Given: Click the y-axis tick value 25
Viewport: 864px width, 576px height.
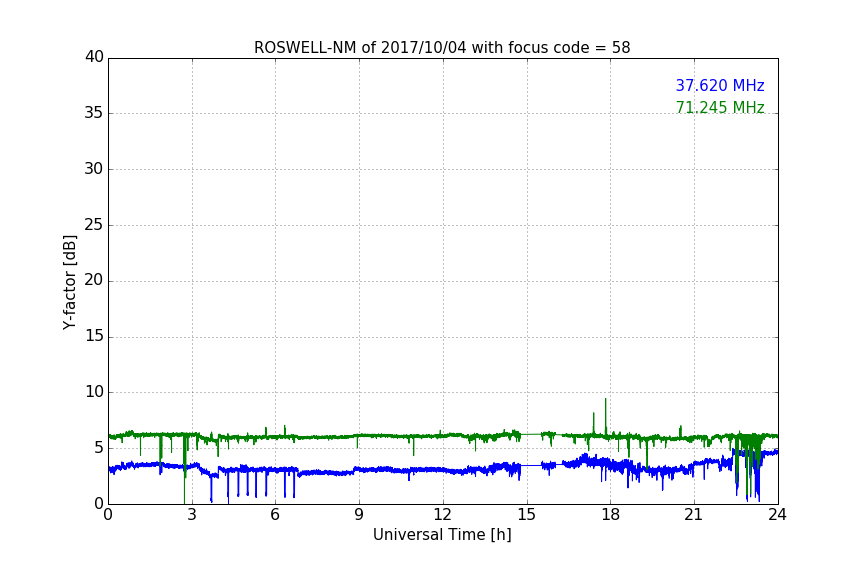Looking at the screenshot, I should [x=94, y=225].
